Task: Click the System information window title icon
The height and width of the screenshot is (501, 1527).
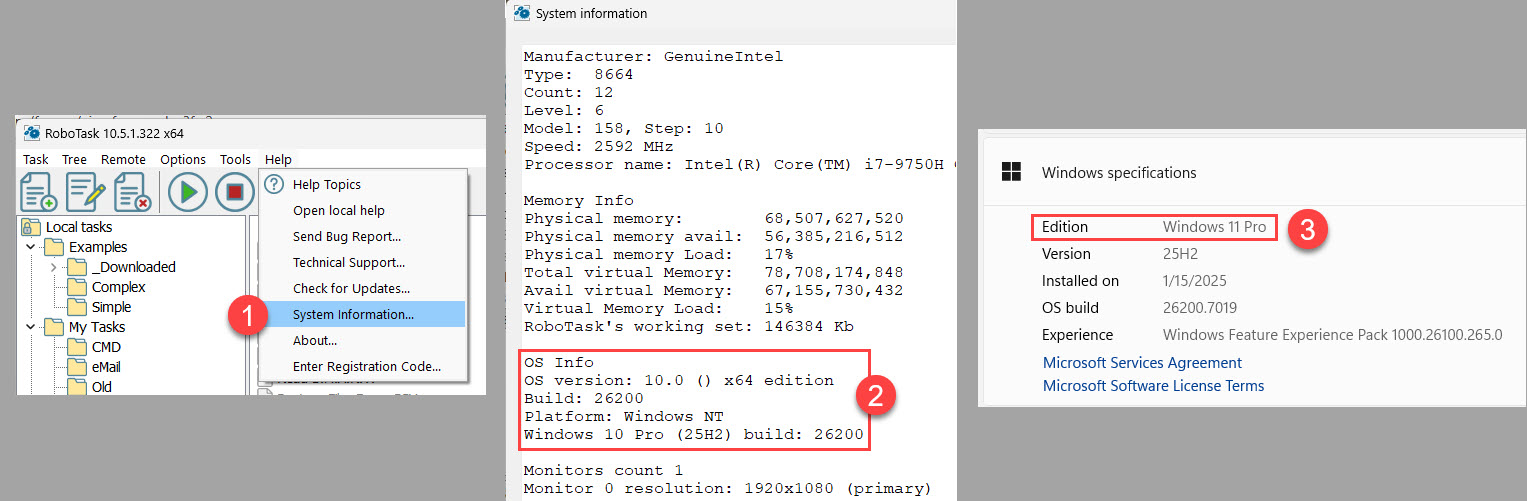Action: point(522,13)
